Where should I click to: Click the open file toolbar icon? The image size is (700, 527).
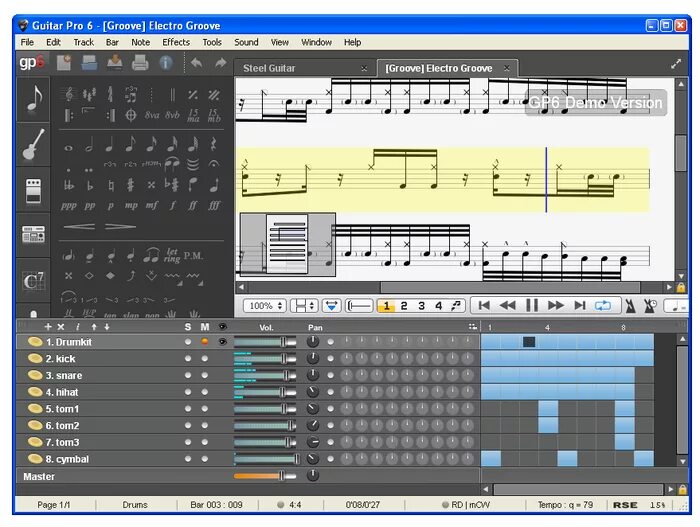coord(89,63)
